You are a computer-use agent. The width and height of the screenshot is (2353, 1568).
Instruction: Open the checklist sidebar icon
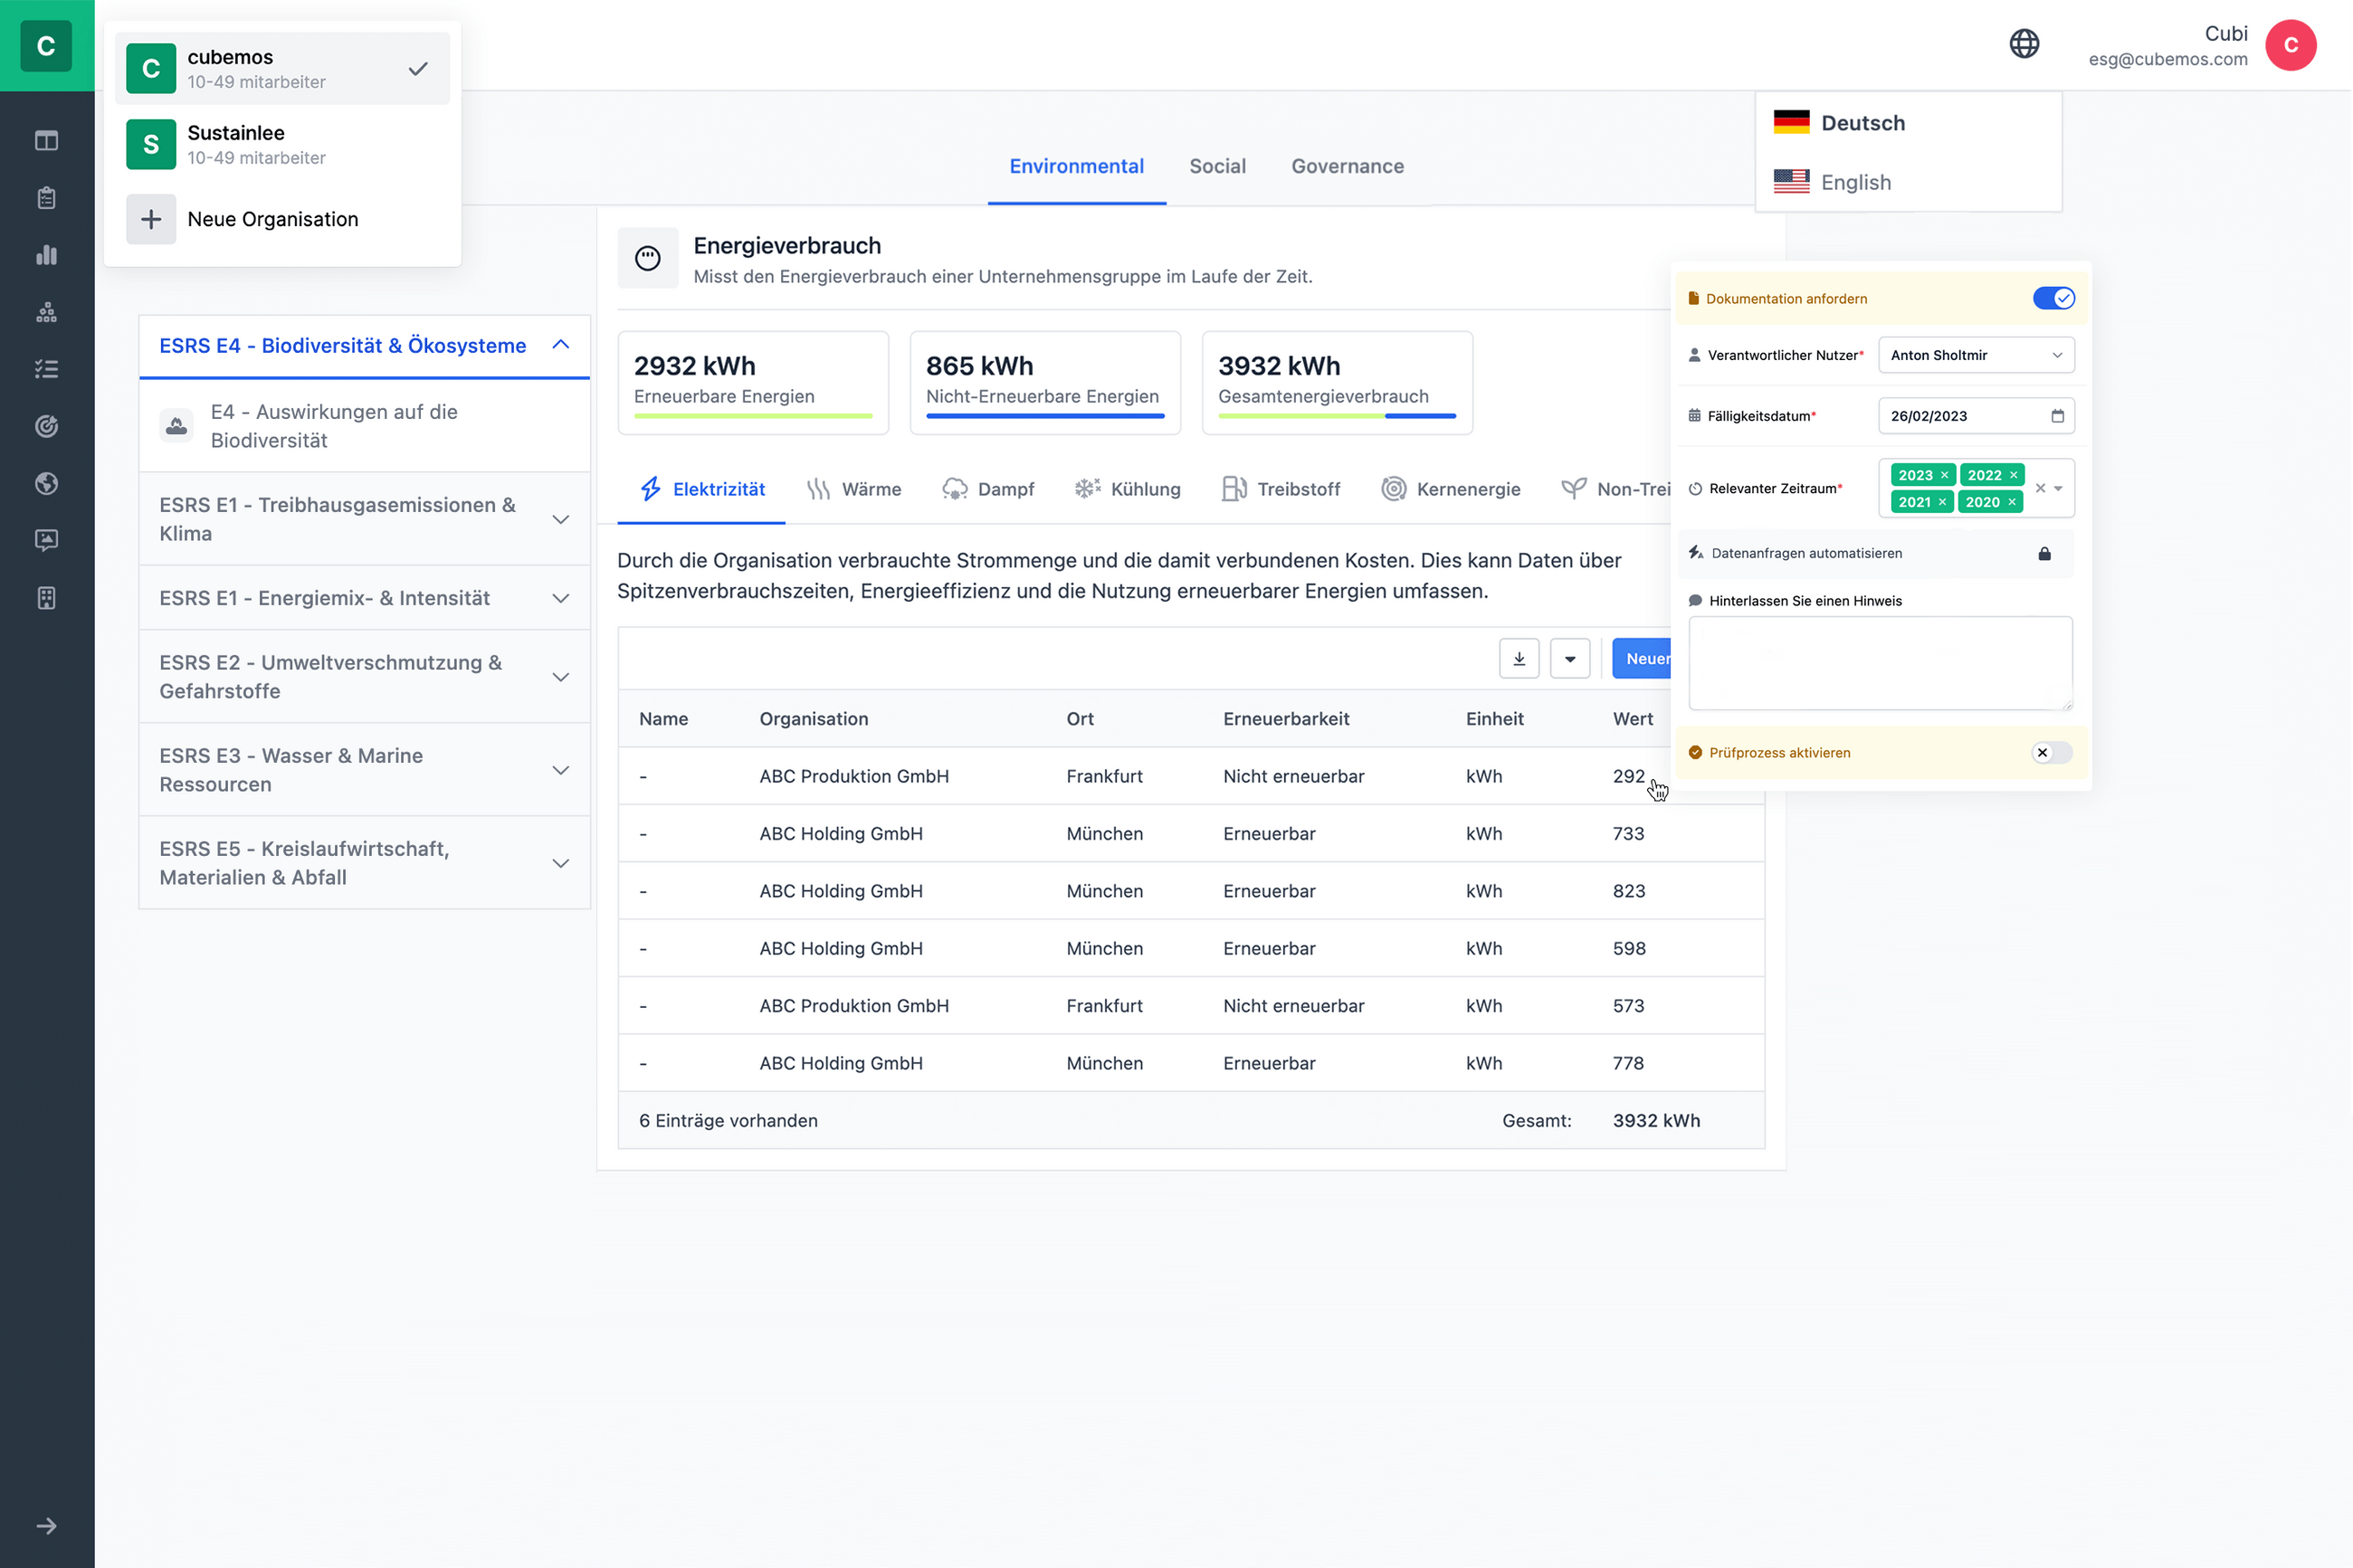tap(46, 369)
